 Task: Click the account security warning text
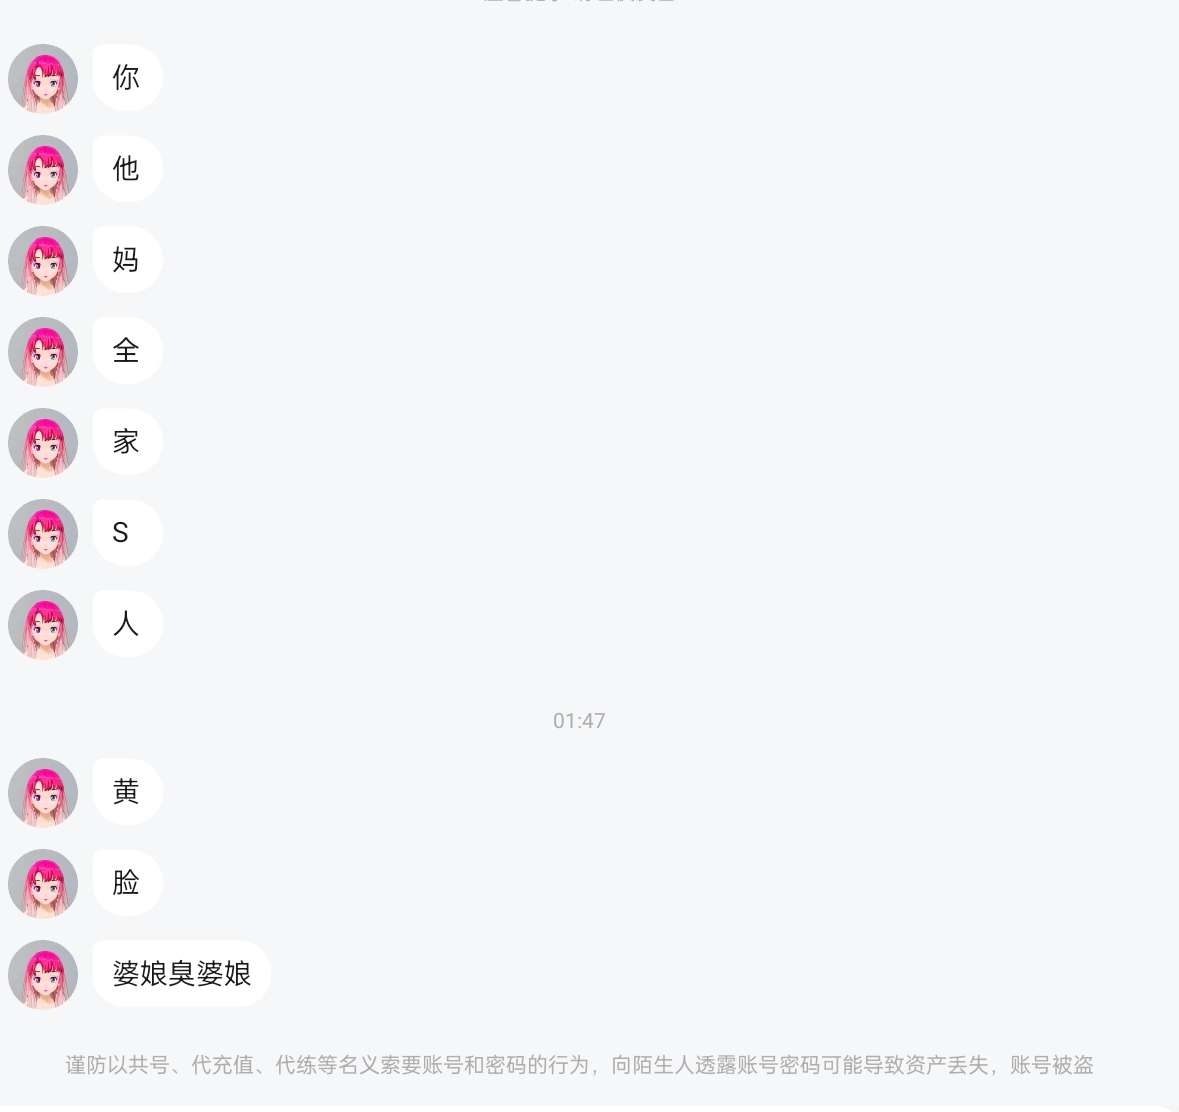pos(579,1065)
